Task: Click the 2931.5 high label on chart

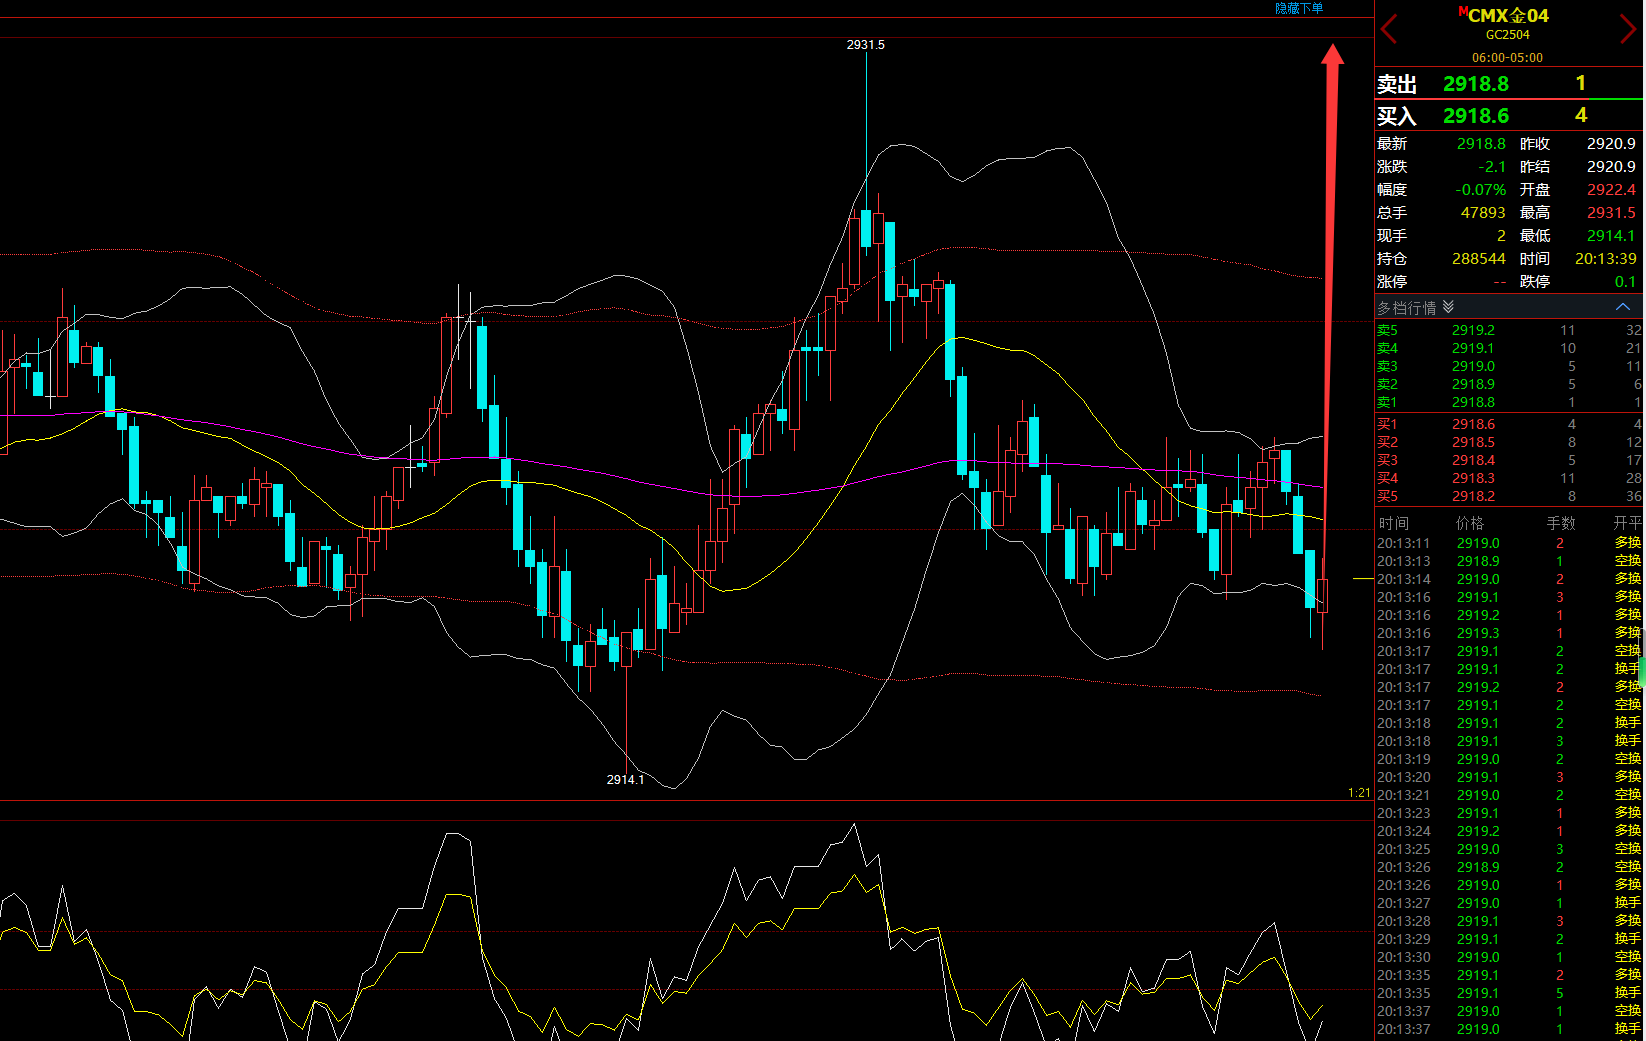Action: [865, 45]
